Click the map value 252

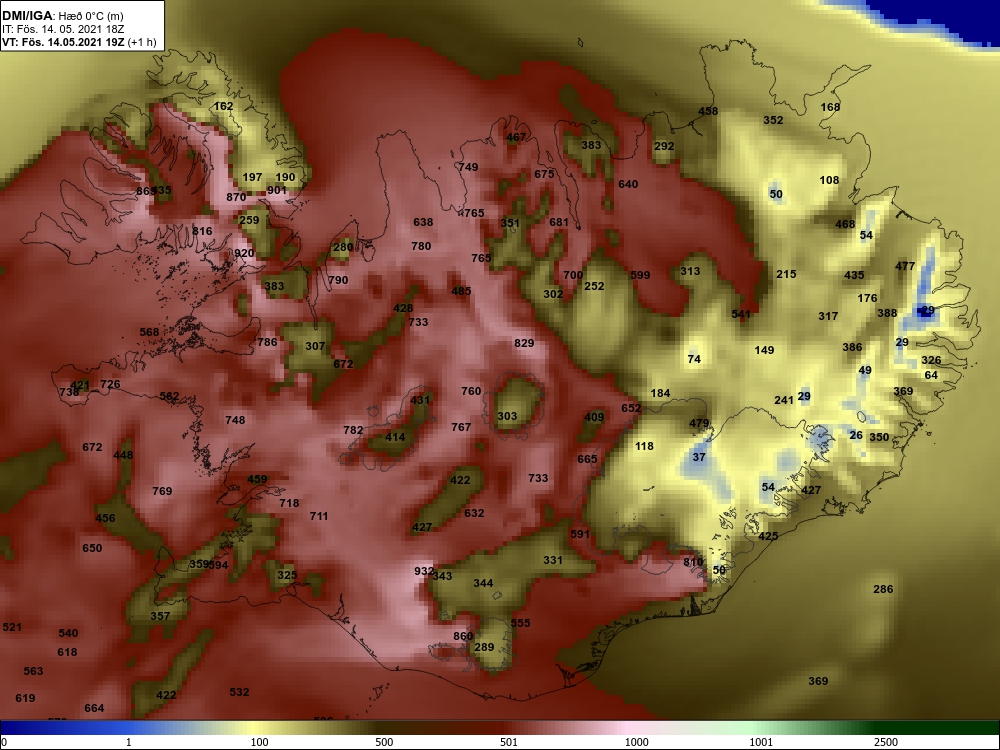tap(594, 286)
